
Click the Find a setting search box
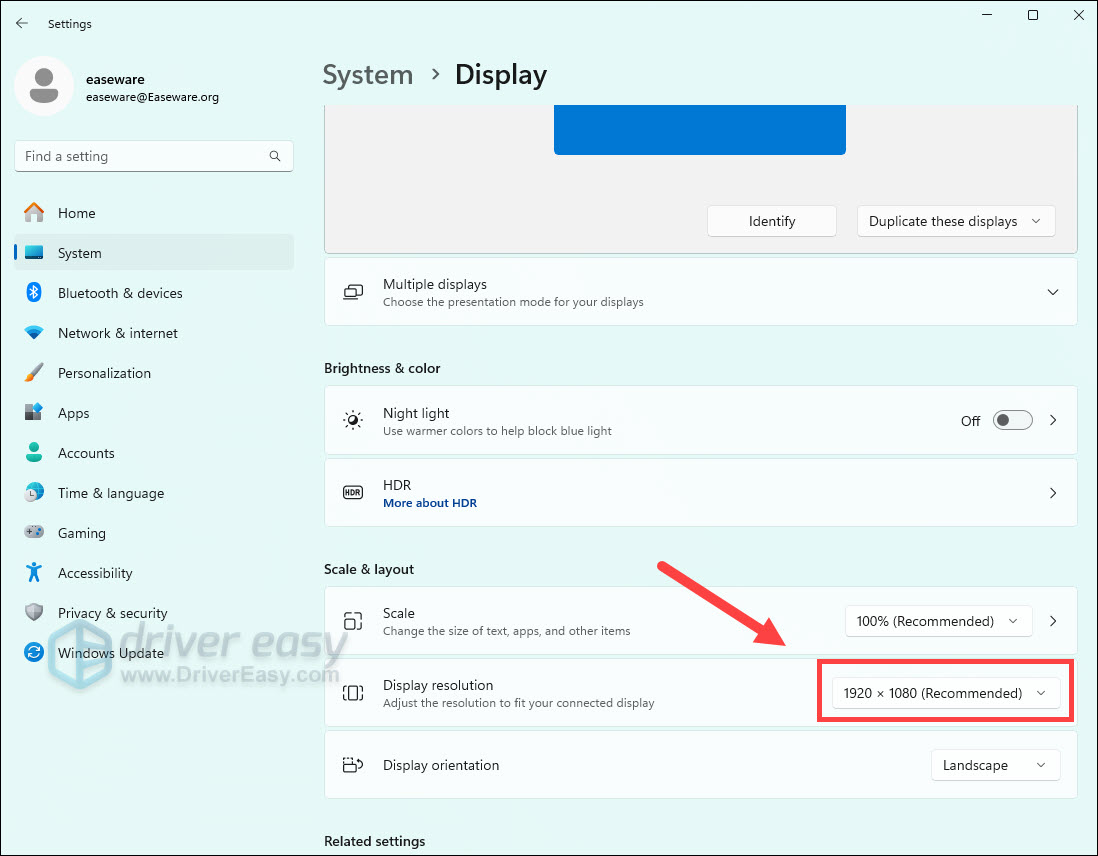tap(140, 156)
